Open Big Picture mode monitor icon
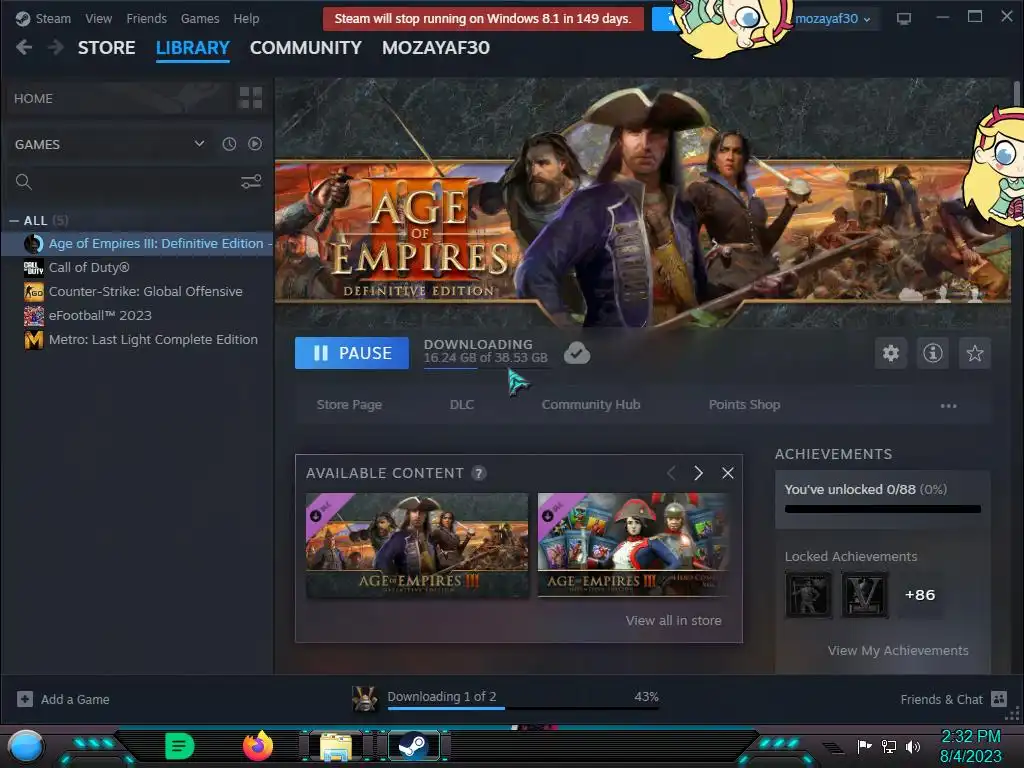Viewport: 1024px width, 768px height. (x=904, y=18)
